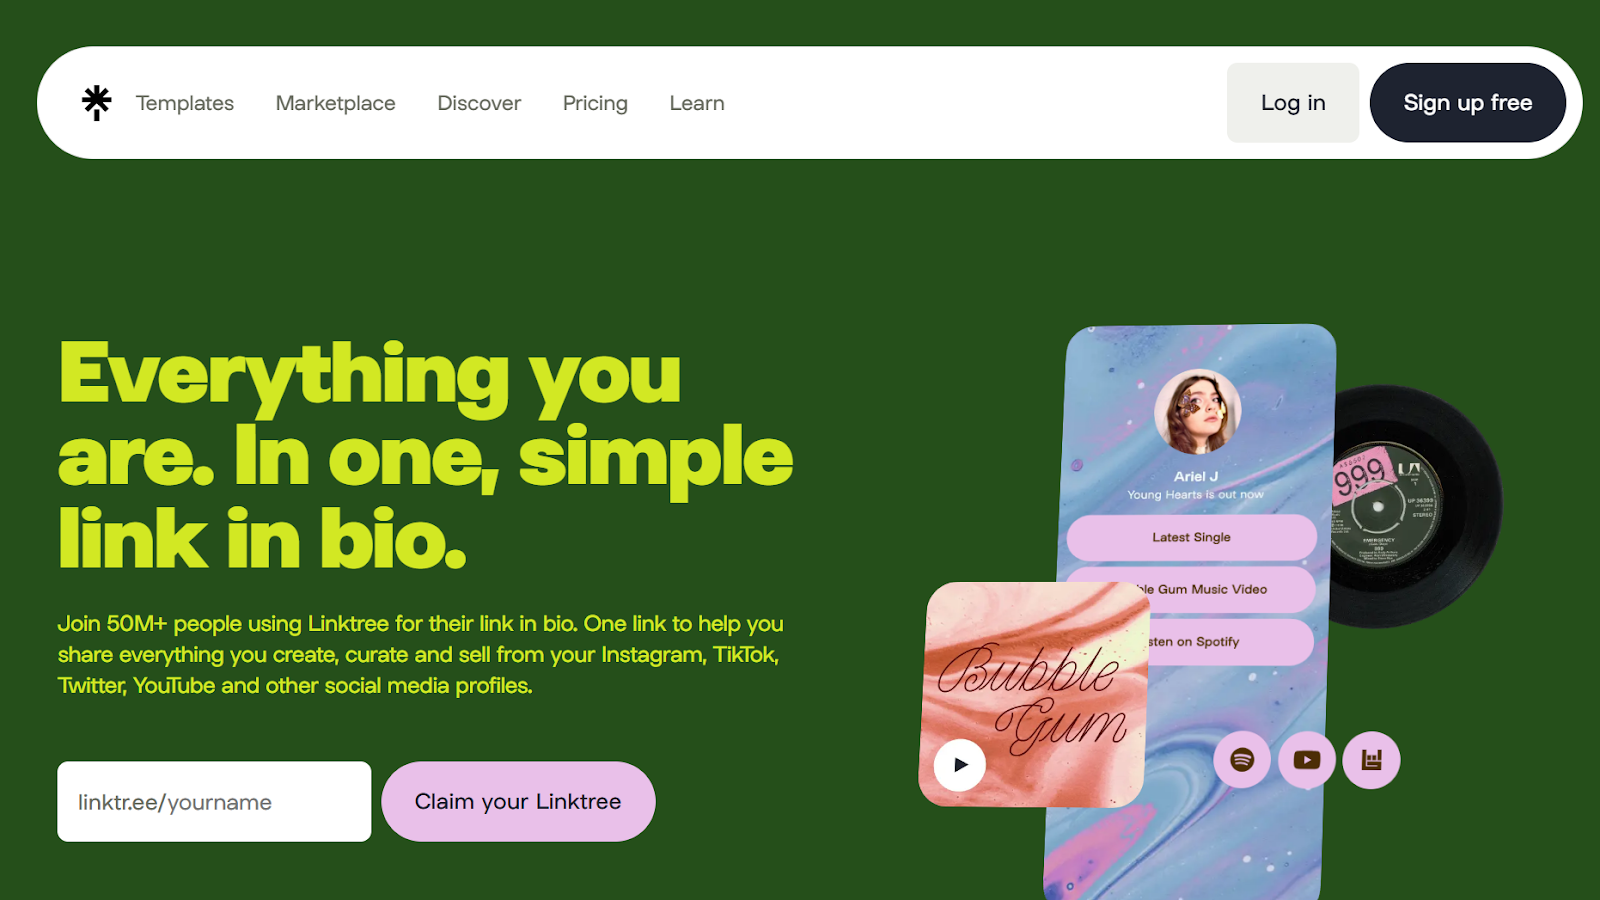The image size is (1600, 900).
Task: Click the Sign up free button
Action: pos(1468,103)
